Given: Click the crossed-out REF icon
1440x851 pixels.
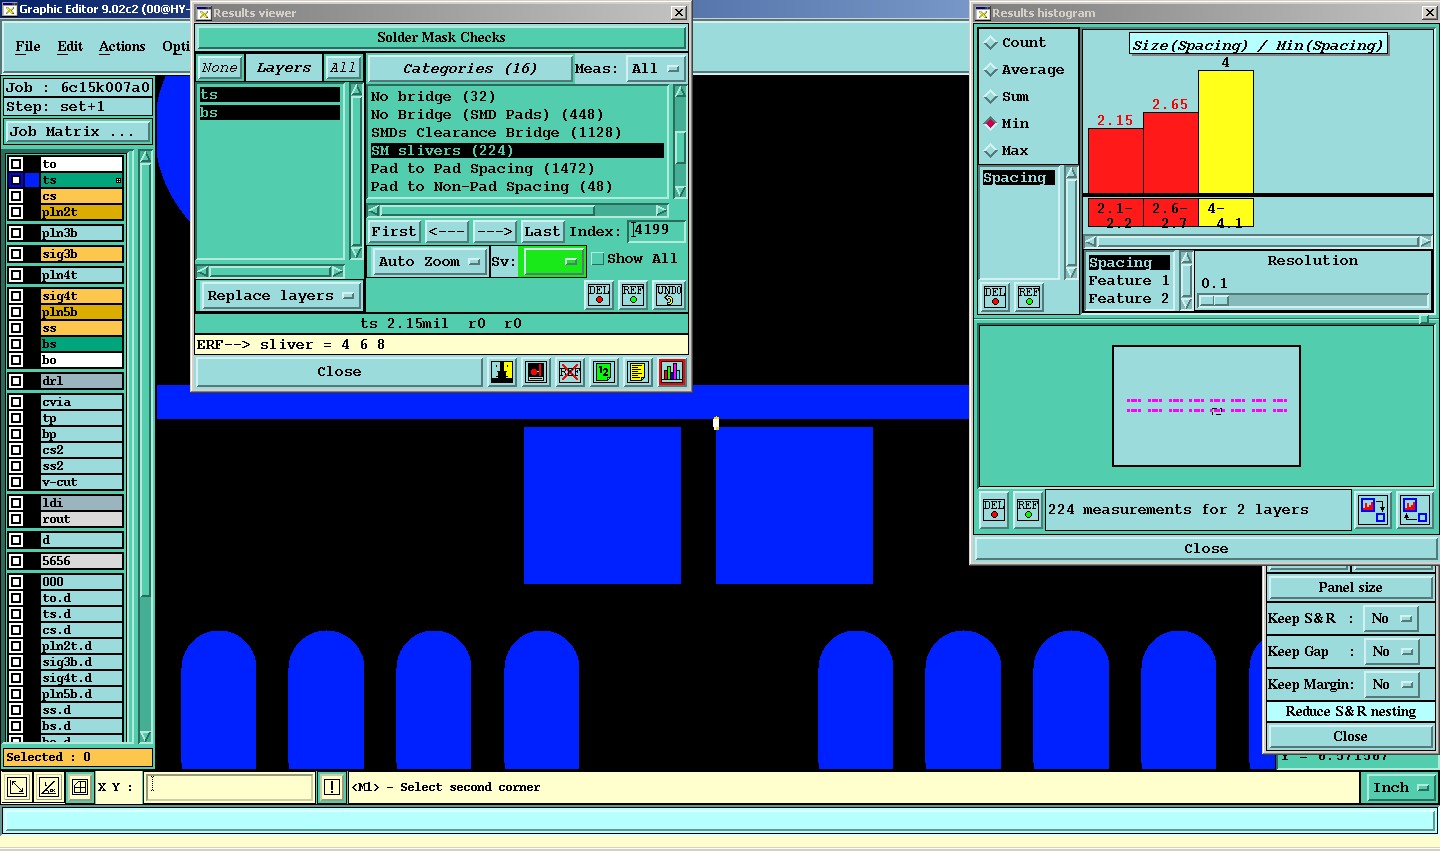Looking at the screenshot, I should 570,372.
